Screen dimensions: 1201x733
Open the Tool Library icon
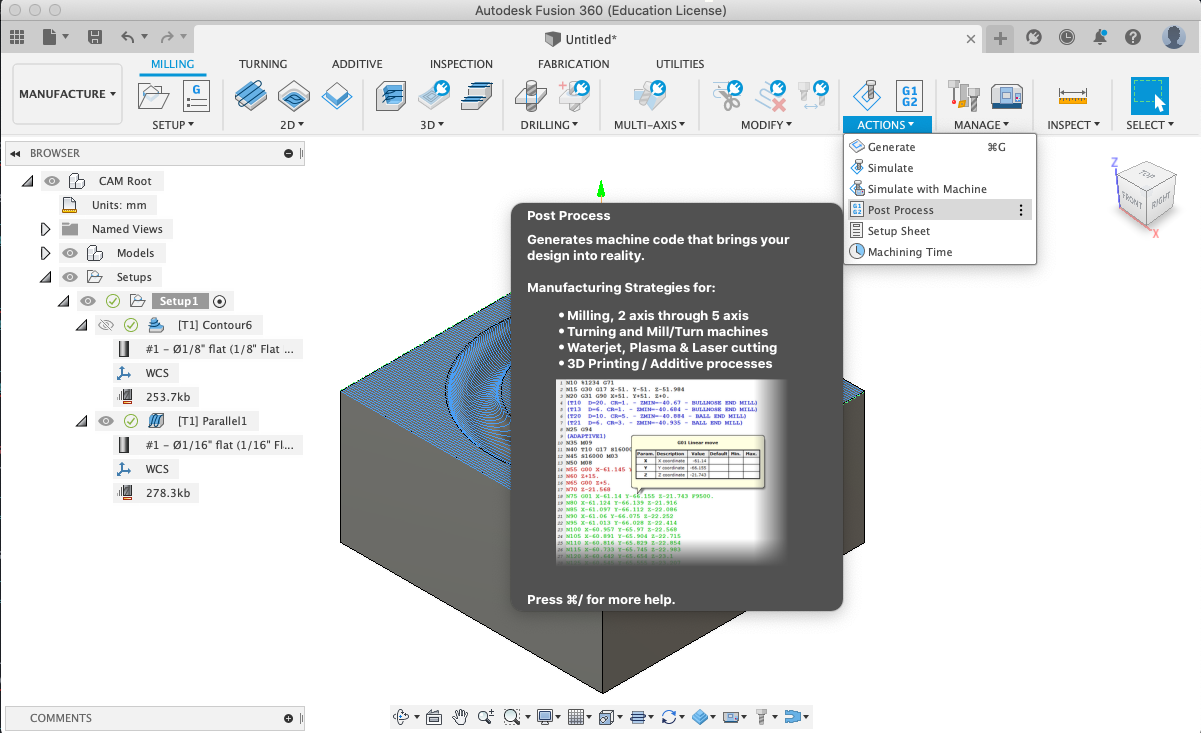pos(964,96)
